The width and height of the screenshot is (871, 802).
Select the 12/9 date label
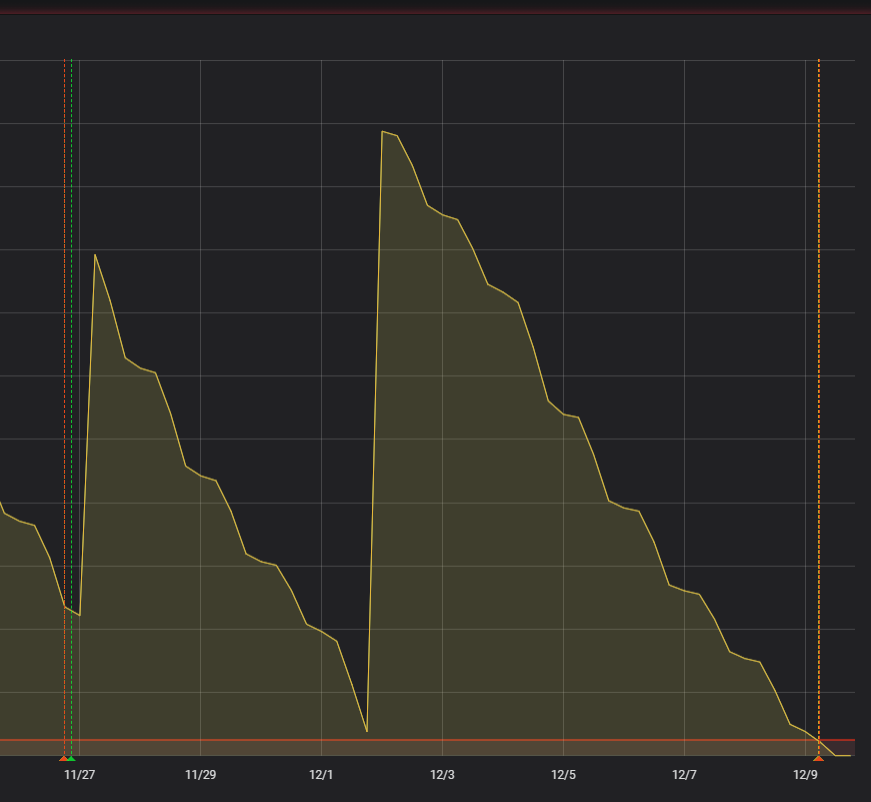coord(805,775)
